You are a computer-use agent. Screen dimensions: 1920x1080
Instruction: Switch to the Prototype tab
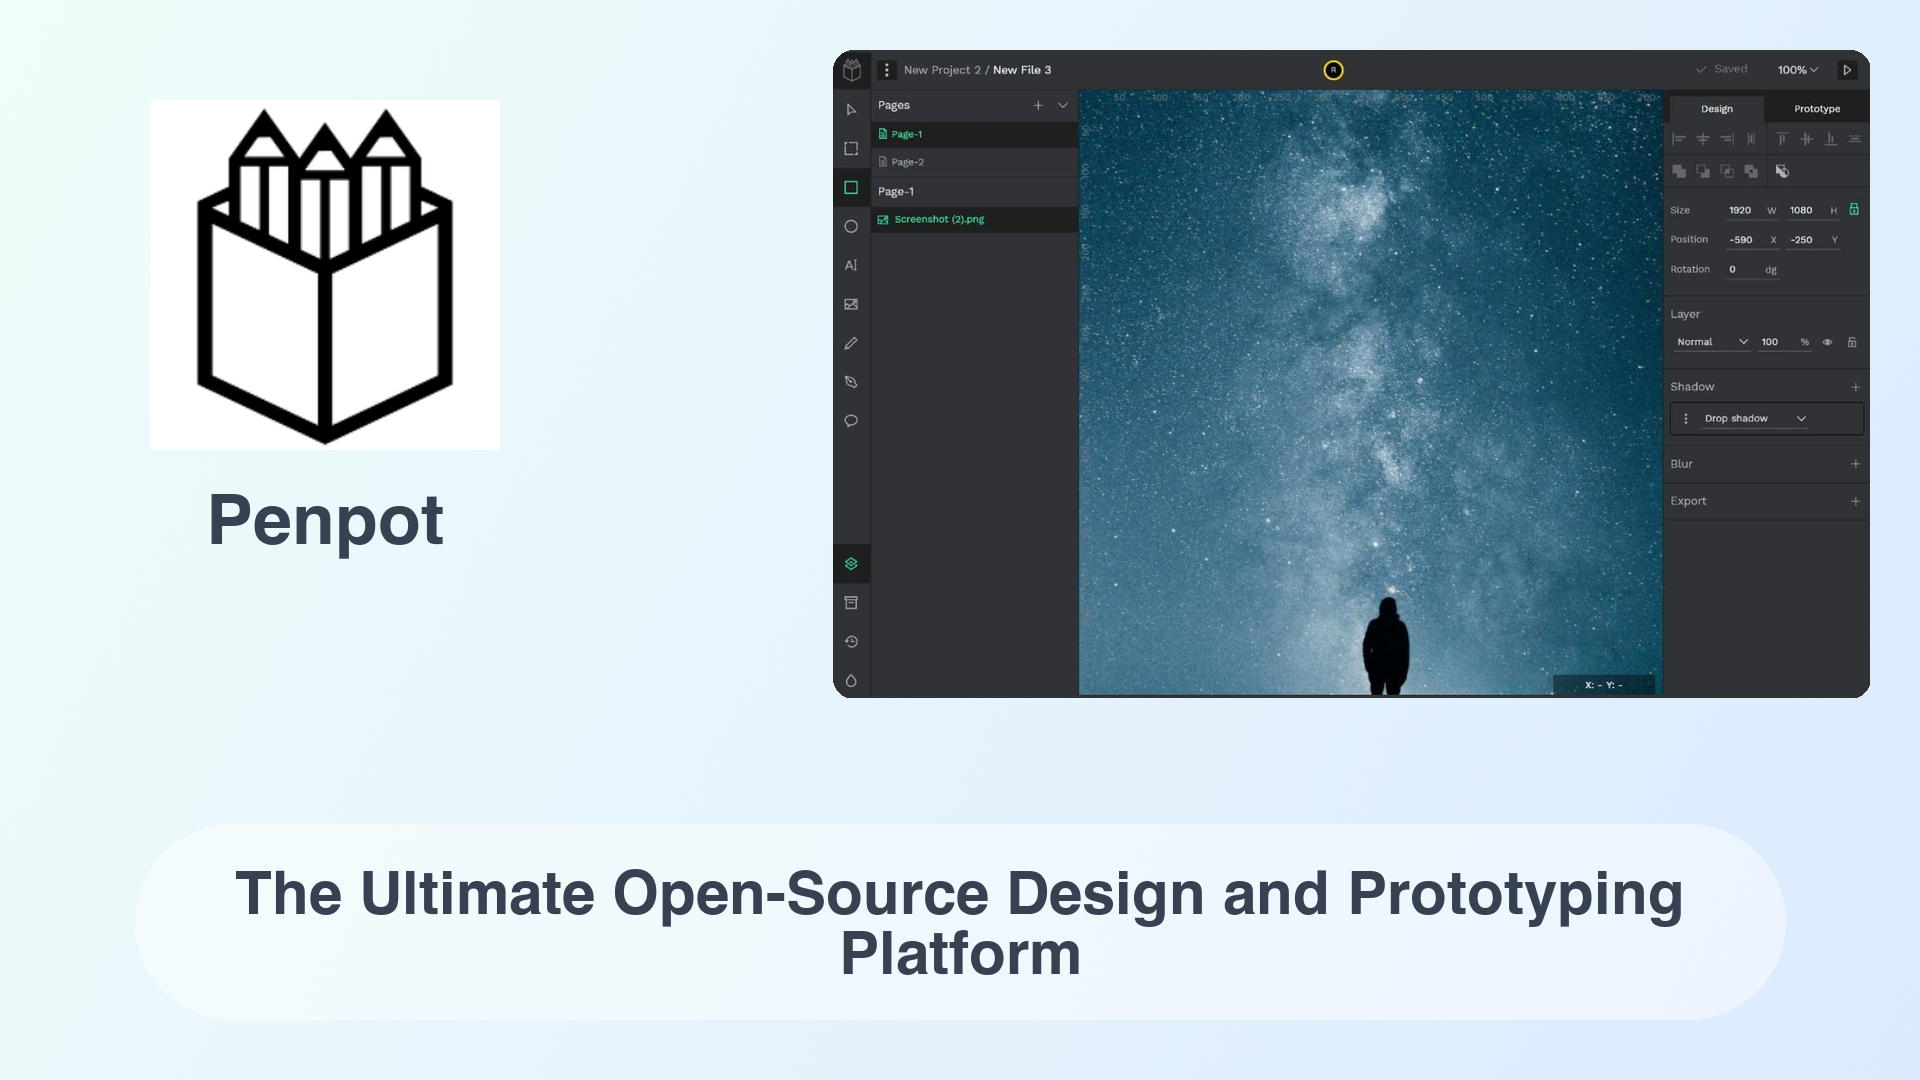tap(1817, 108)
